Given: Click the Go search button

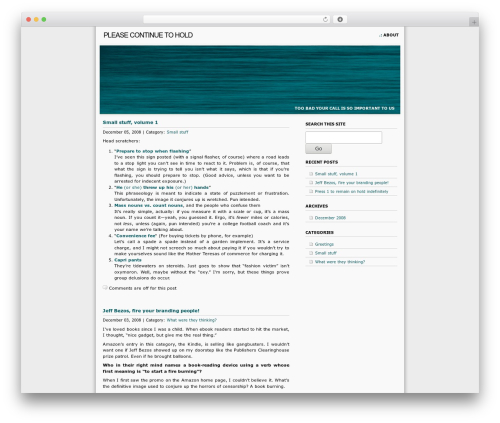Looking at the screenshot, I should tap(318, 149).
